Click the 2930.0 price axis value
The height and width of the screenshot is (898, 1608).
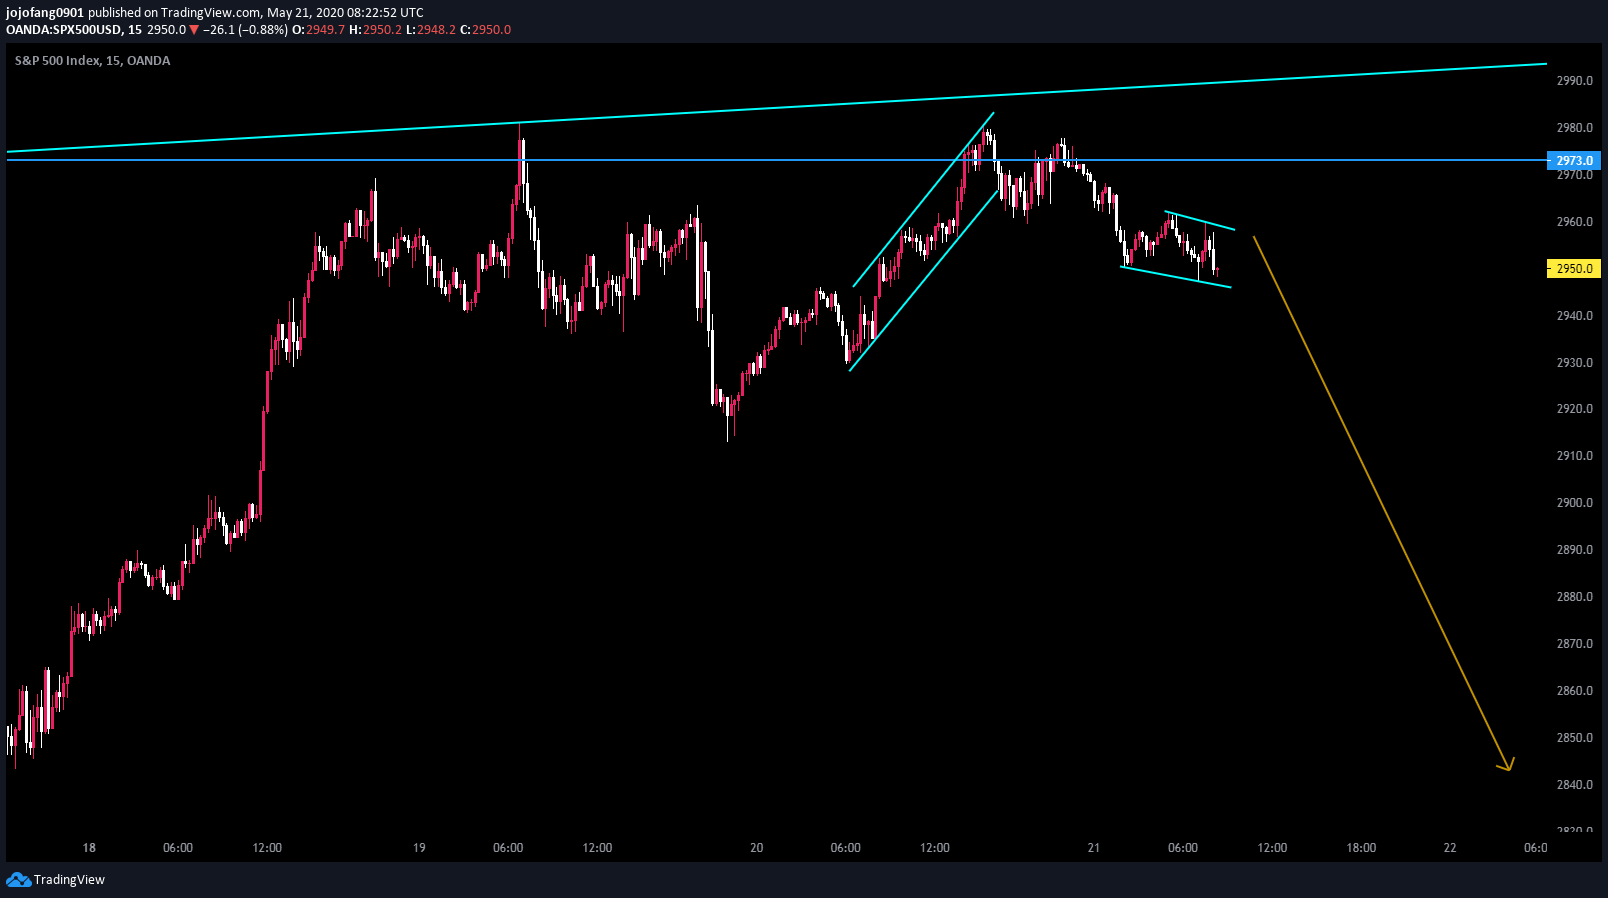[x=1575, y=363]
